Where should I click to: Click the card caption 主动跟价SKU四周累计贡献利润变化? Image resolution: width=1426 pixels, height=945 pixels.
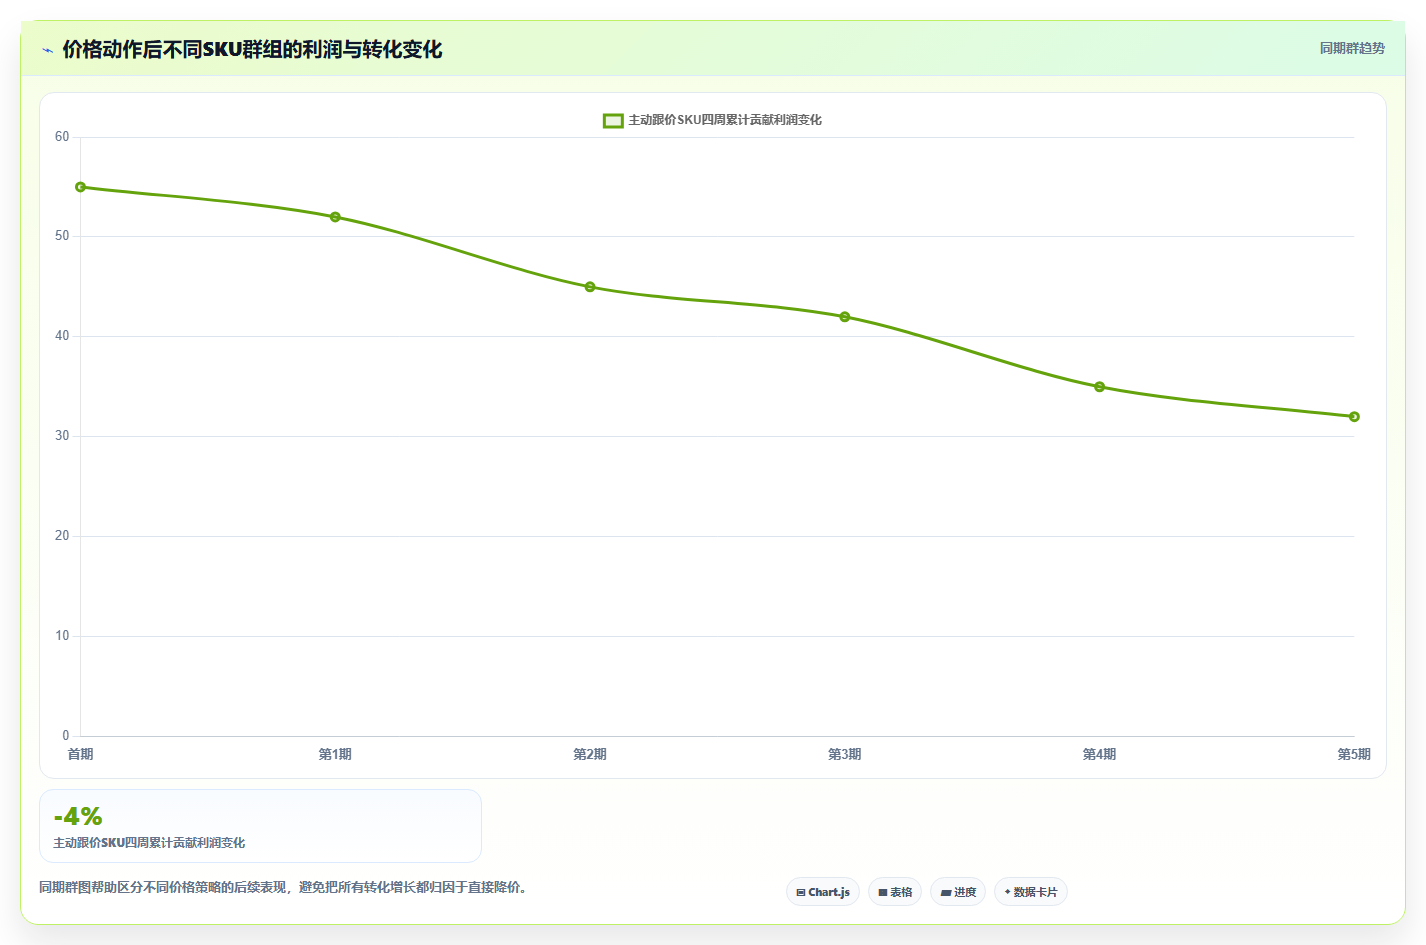point(149,843)
